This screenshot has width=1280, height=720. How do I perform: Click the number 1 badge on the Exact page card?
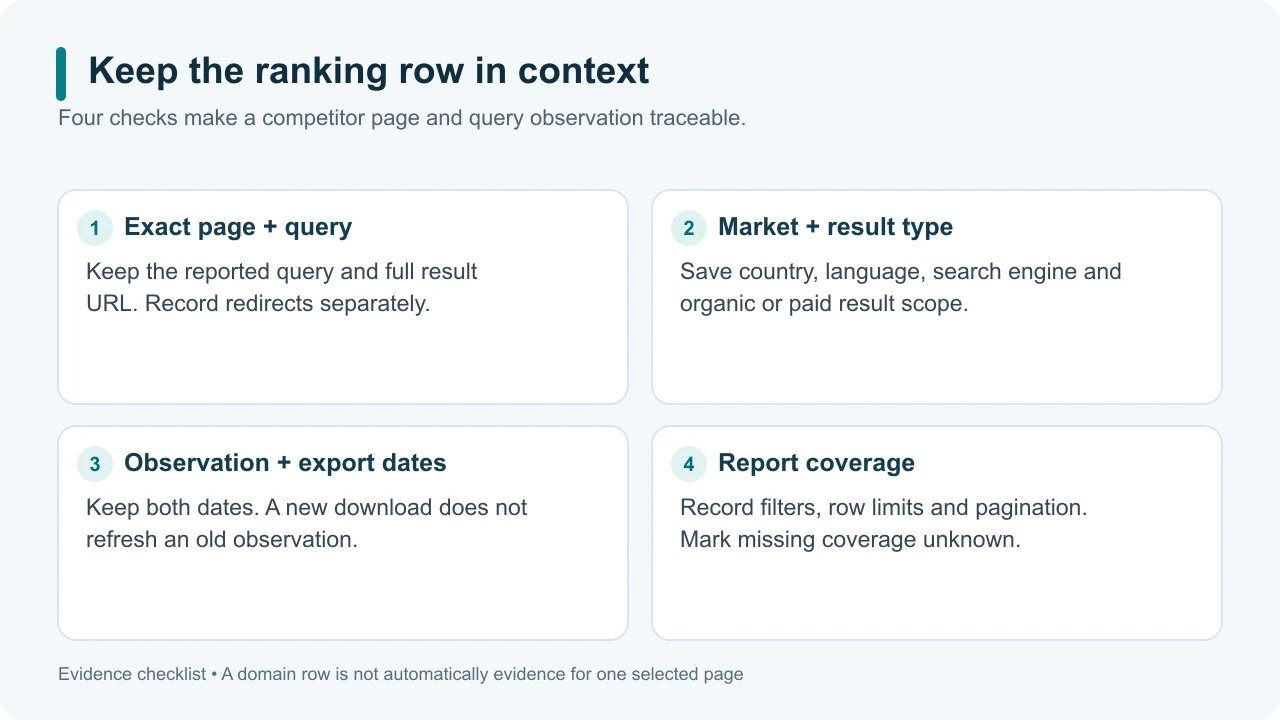(95, 228)
